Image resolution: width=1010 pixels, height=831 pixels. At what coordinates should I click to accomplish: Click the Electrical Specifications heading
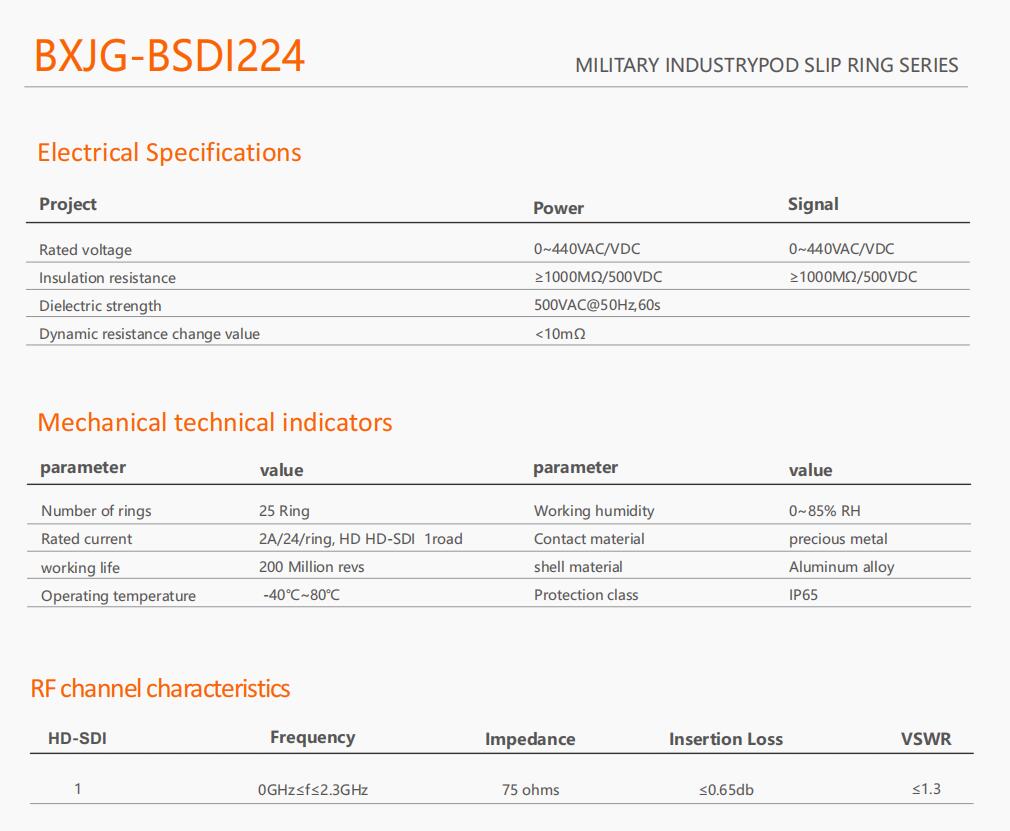pyautogui.click(x=169, y=153)
